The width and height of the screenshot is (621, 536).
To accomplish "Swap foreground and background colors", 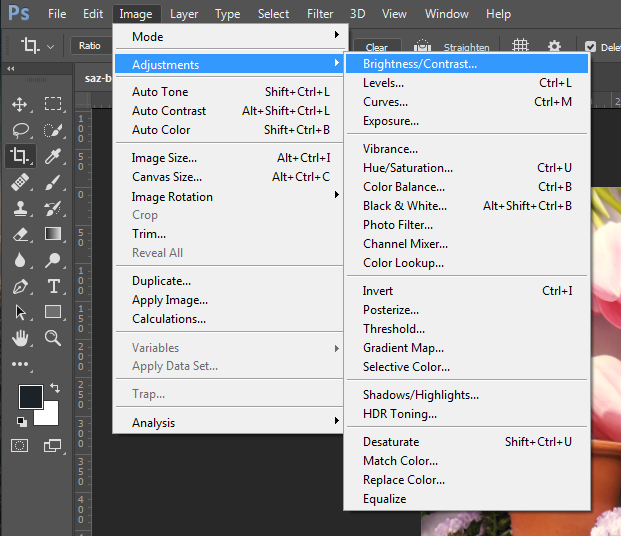I will coord(55,387).
